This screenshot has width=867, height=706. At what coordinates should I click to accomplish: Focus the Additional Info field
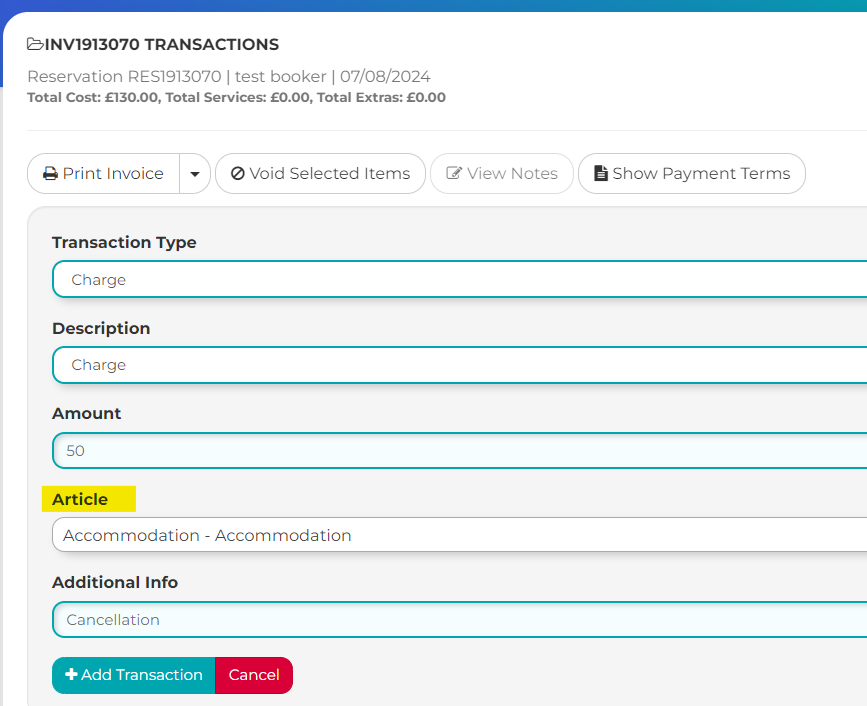coord(459,619)
